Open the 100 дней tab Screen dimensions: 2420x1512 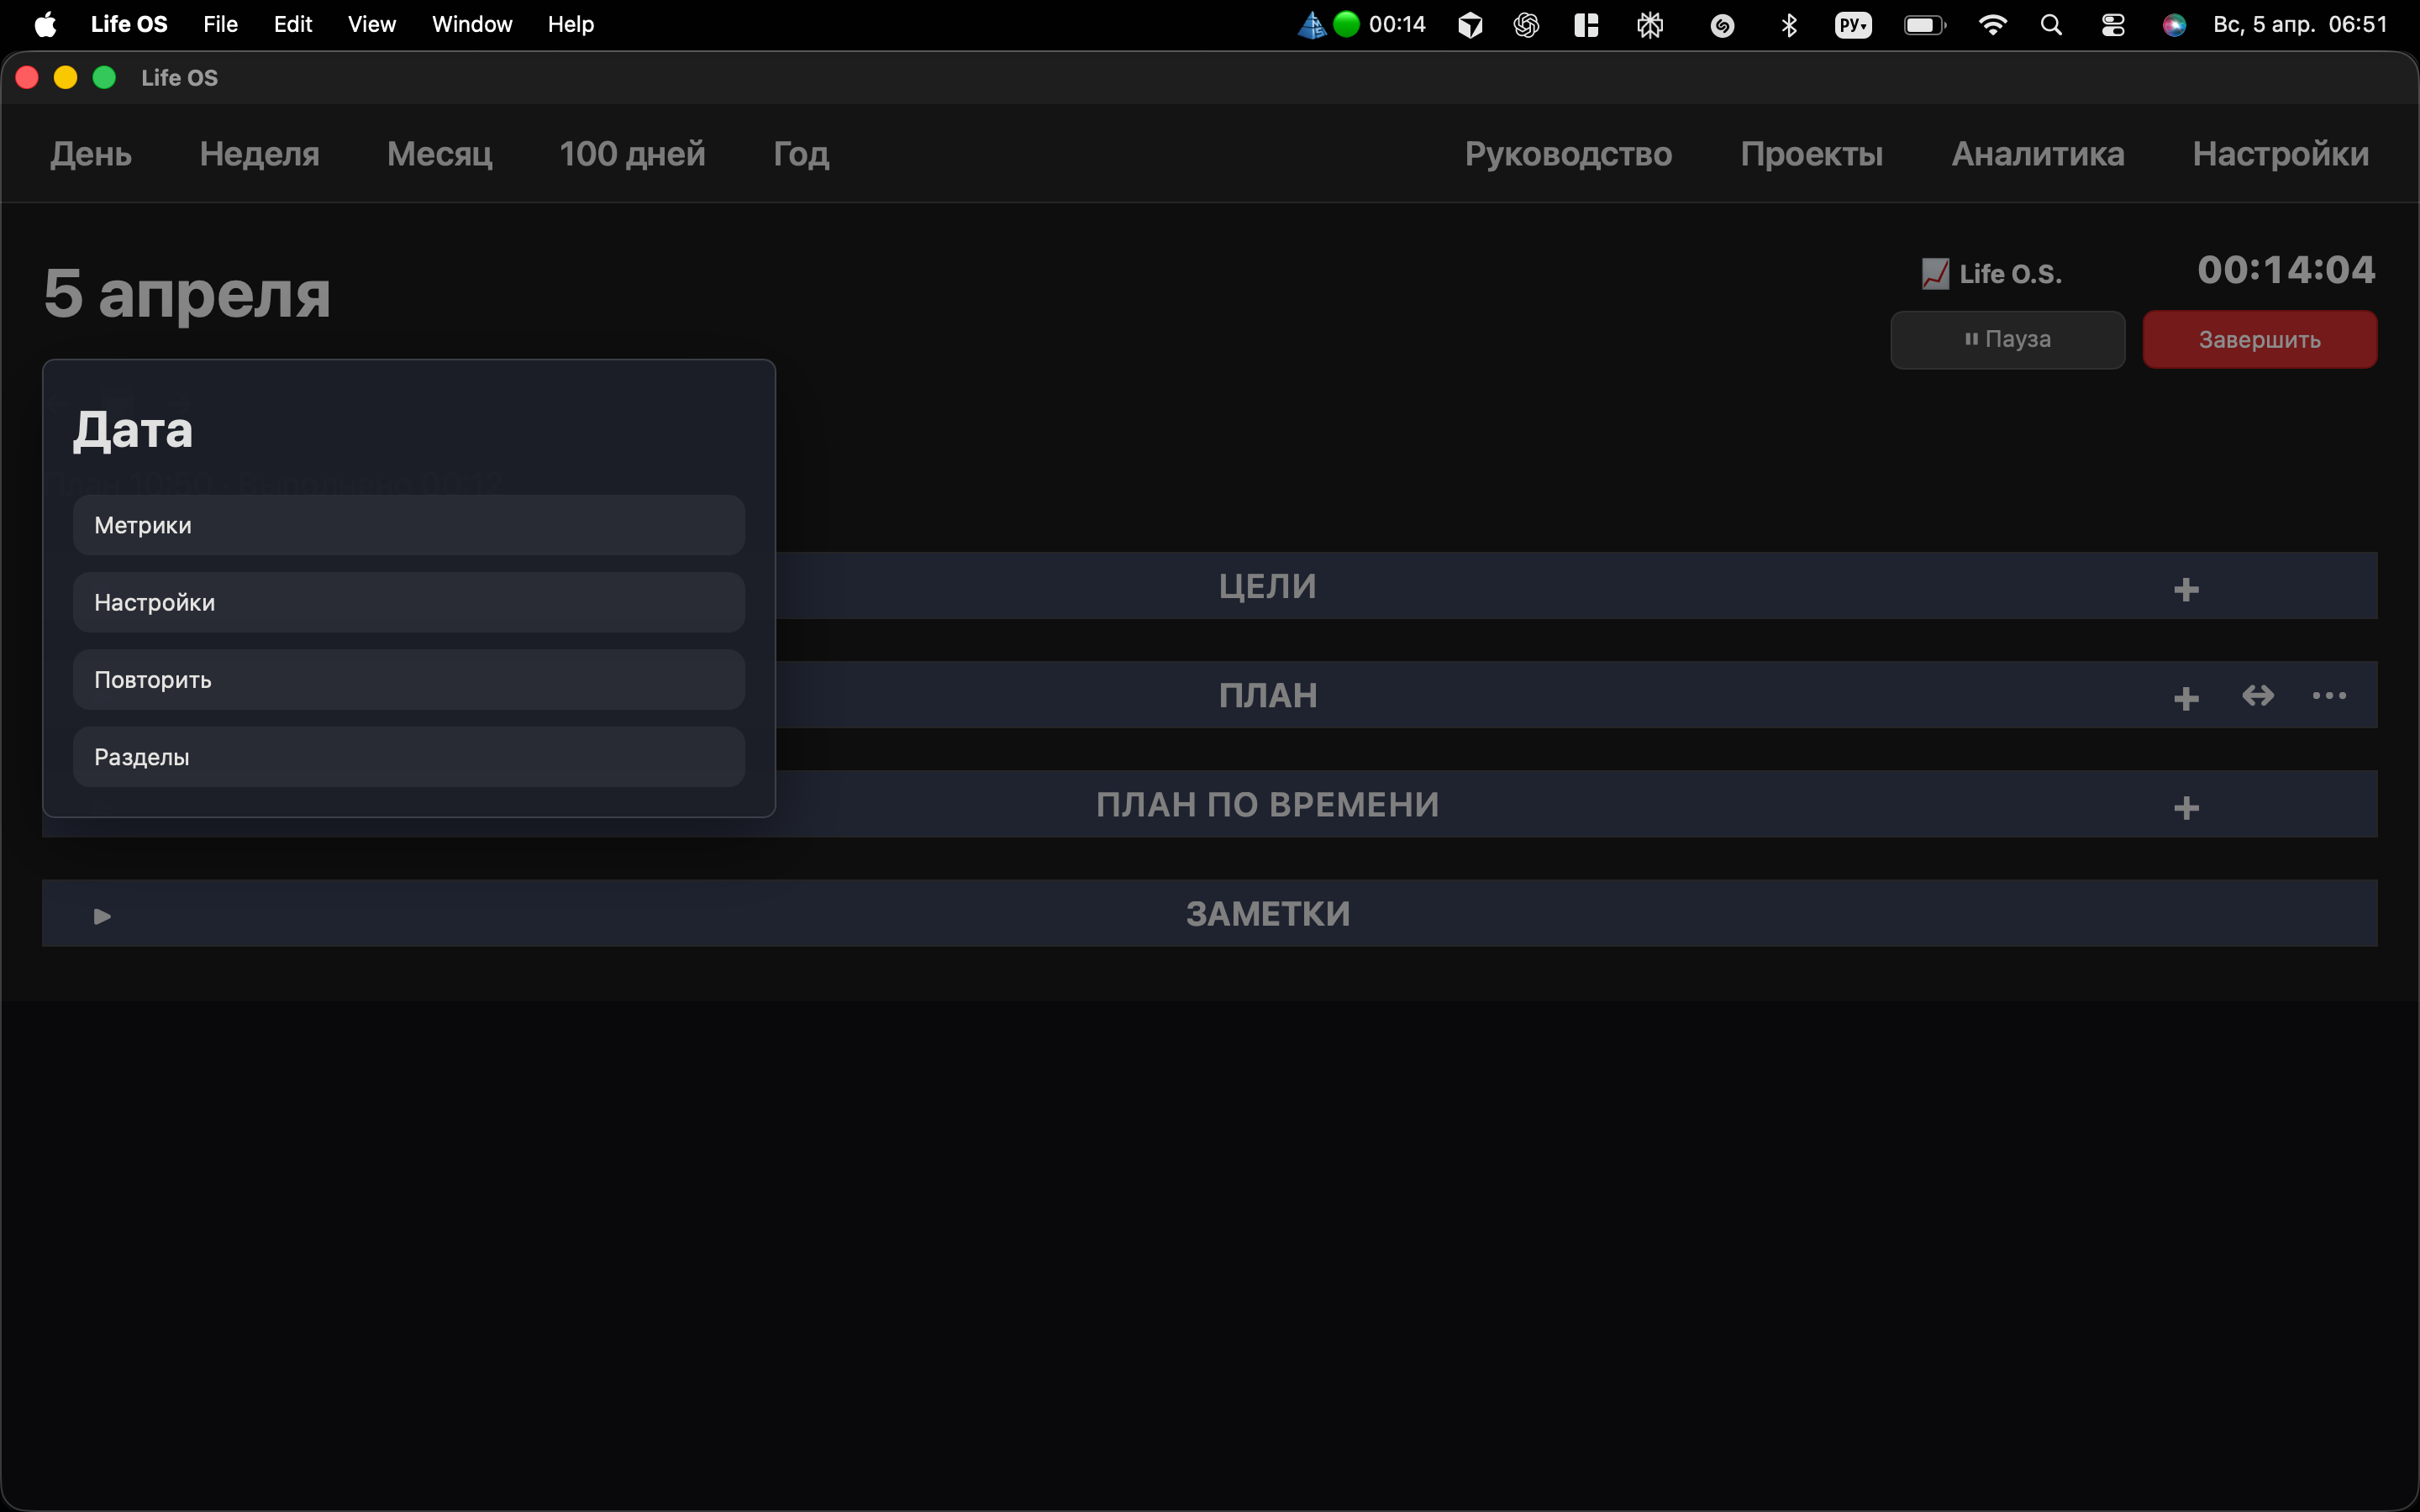click(x=632, y=154)
